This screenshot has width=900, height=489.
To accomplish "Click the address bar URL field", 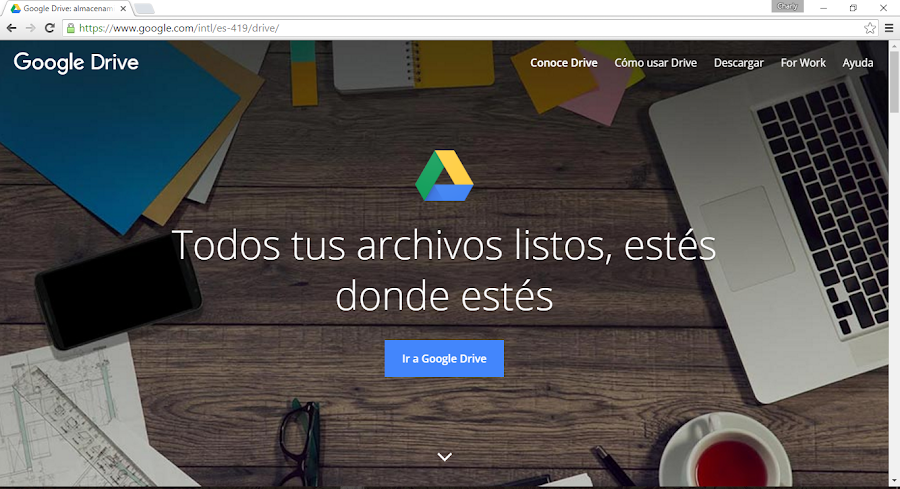I will click(465, 28).
